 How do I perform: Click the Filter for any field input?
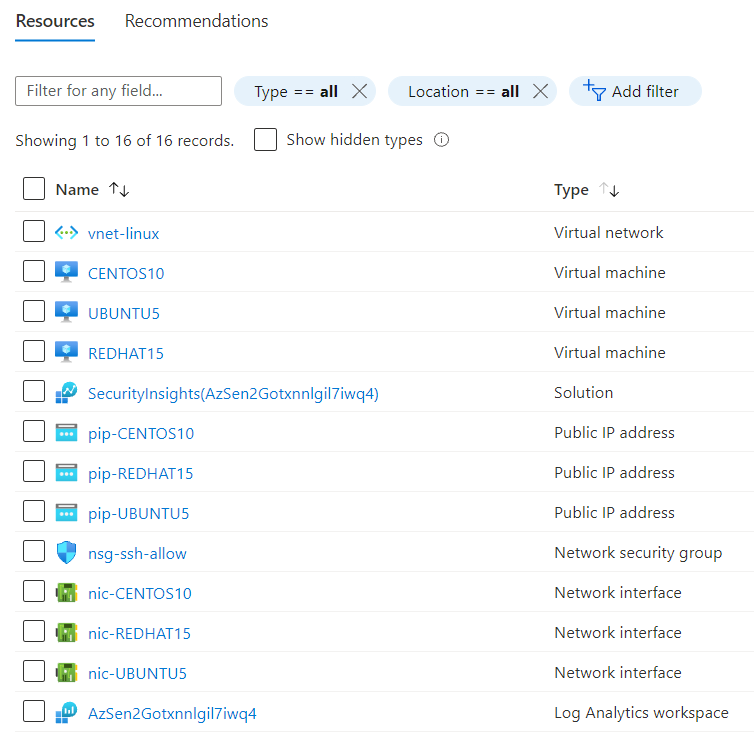click(x=118, y=91)
